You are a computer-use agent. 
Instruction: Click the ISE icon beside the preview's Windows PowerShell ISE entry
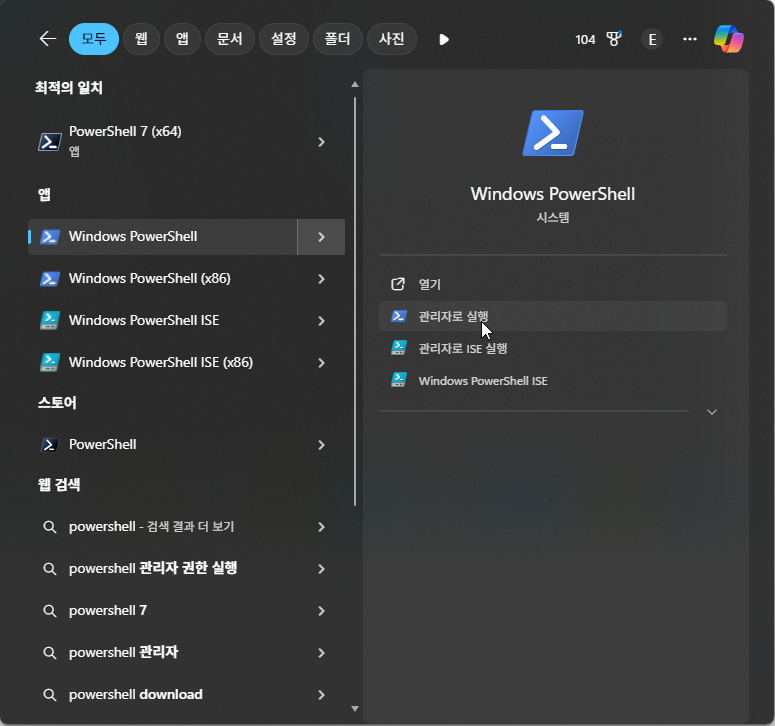tap(399, 380)
